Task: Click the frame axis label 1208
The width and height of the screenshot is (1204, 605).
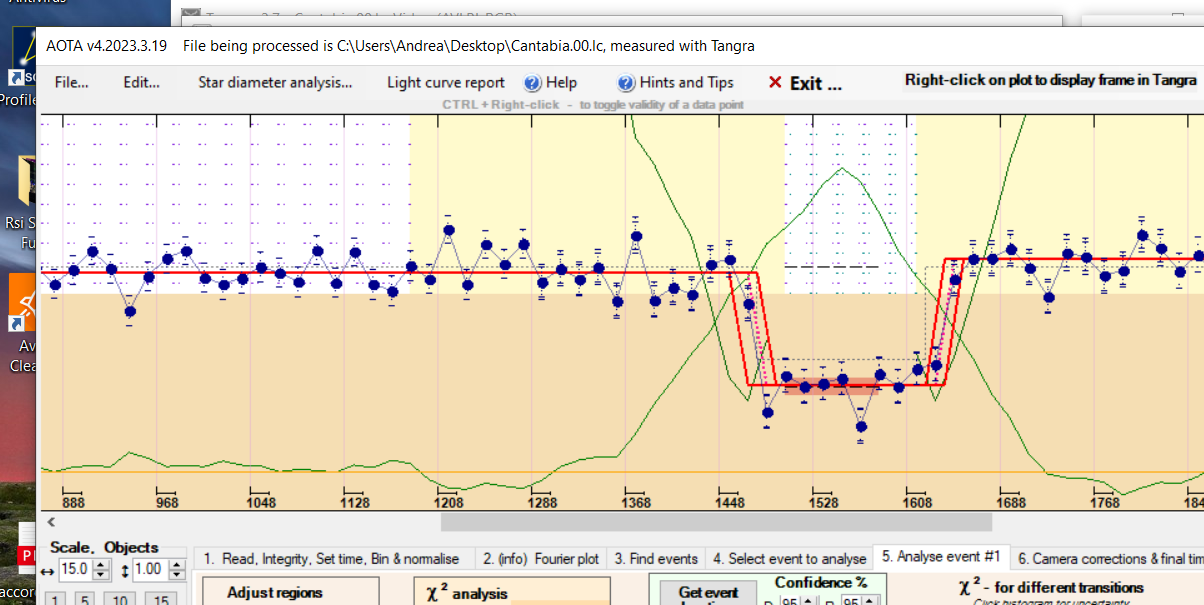Action: (449, 503)
